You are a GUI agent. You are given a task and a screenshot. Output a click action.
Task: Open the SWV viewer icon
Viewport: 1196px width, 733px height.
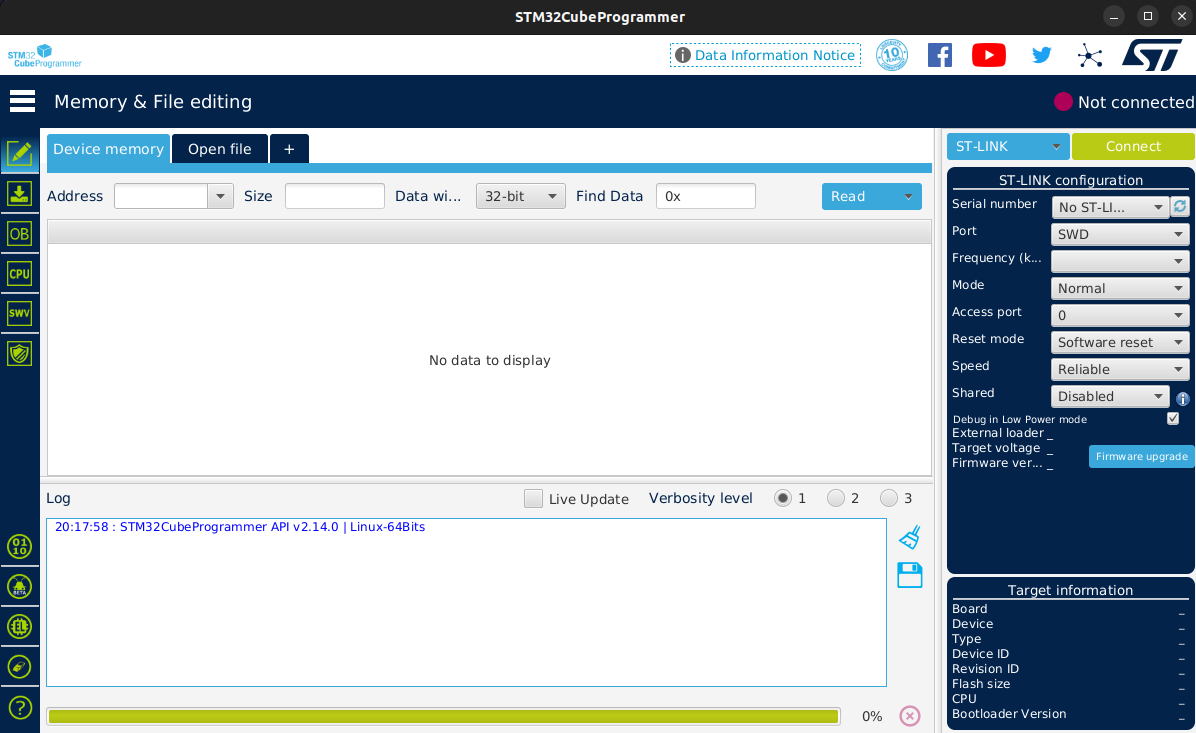click(x=19, y=313)
